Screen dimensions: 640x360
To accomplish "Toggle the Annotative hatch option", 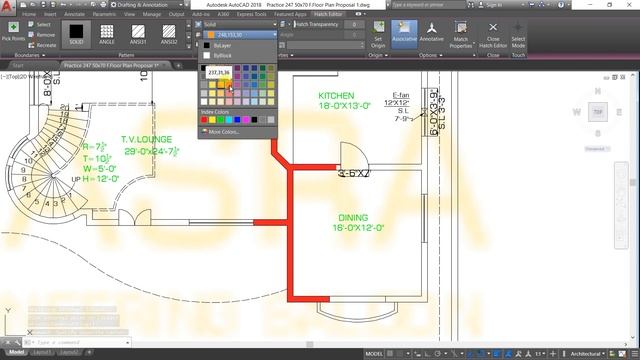I will click(x=431, y=33).
